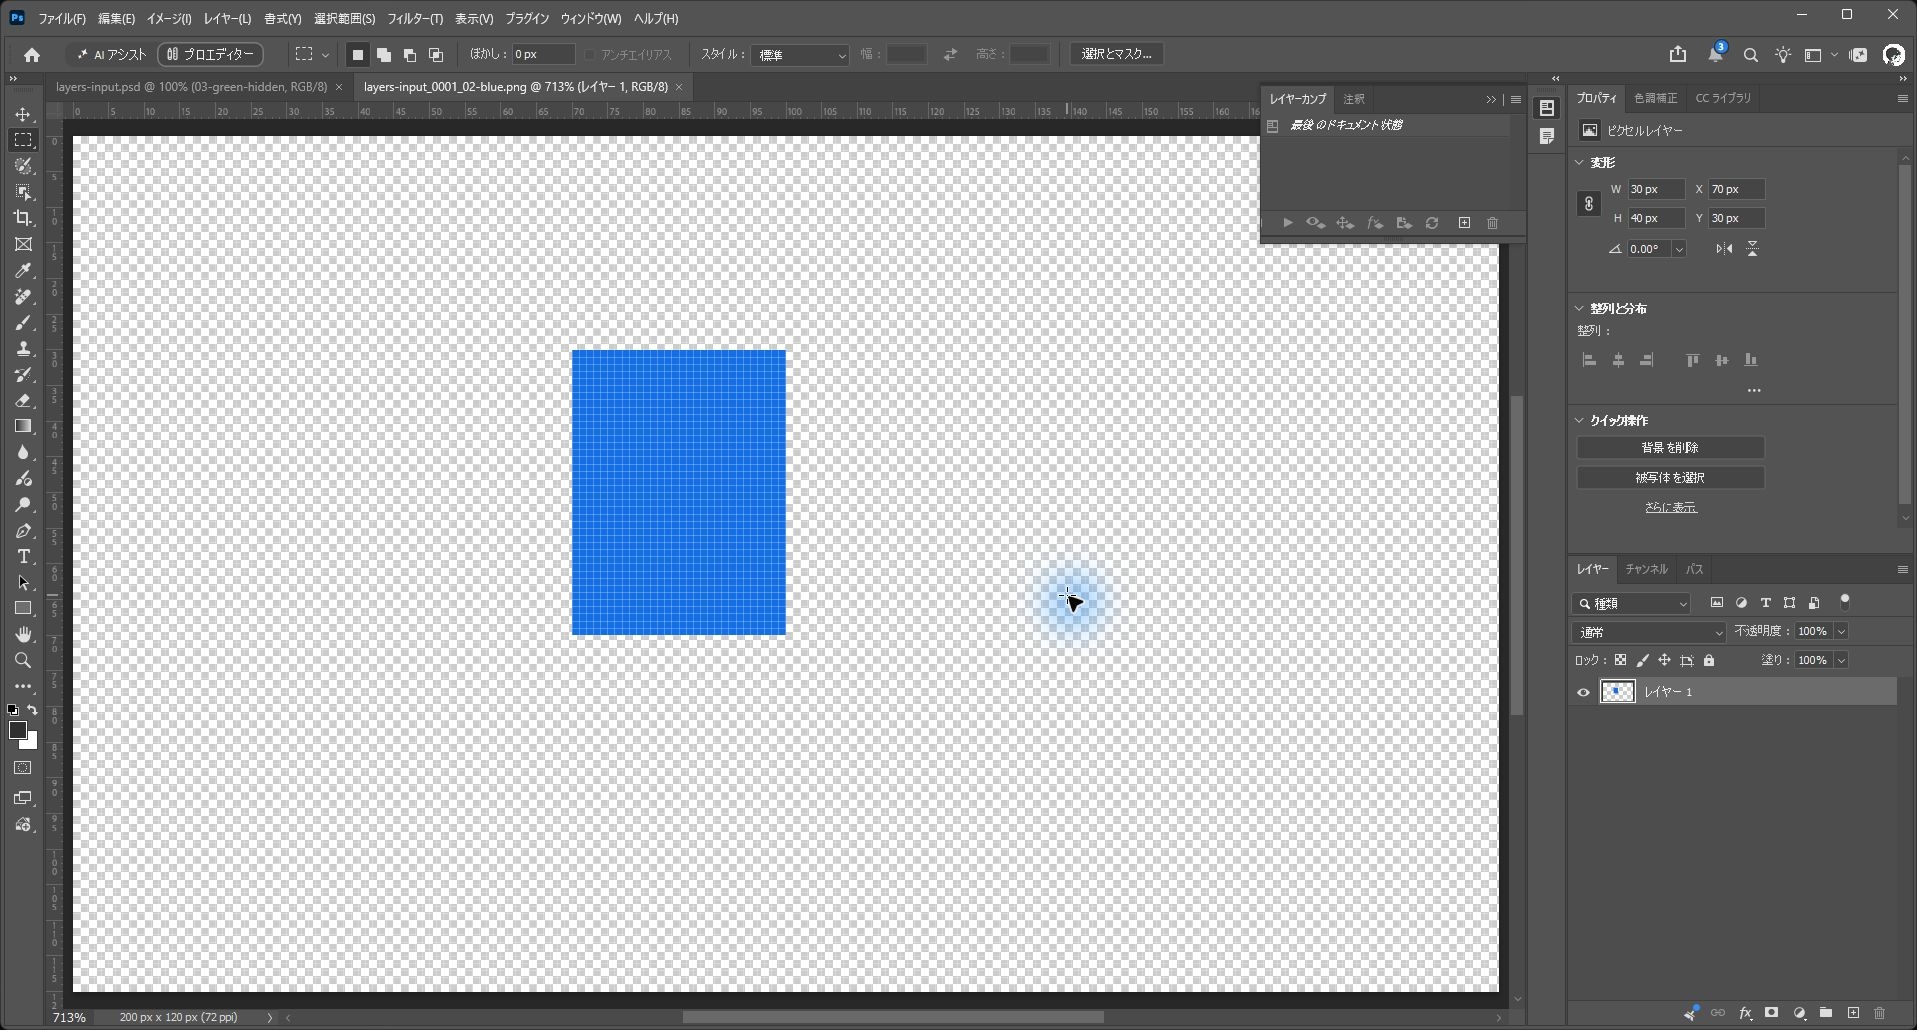Select the Horizontal Type tool
Image resolution: width=1917 pixels, height=1030 pixels.
click(x=23, y=556)
